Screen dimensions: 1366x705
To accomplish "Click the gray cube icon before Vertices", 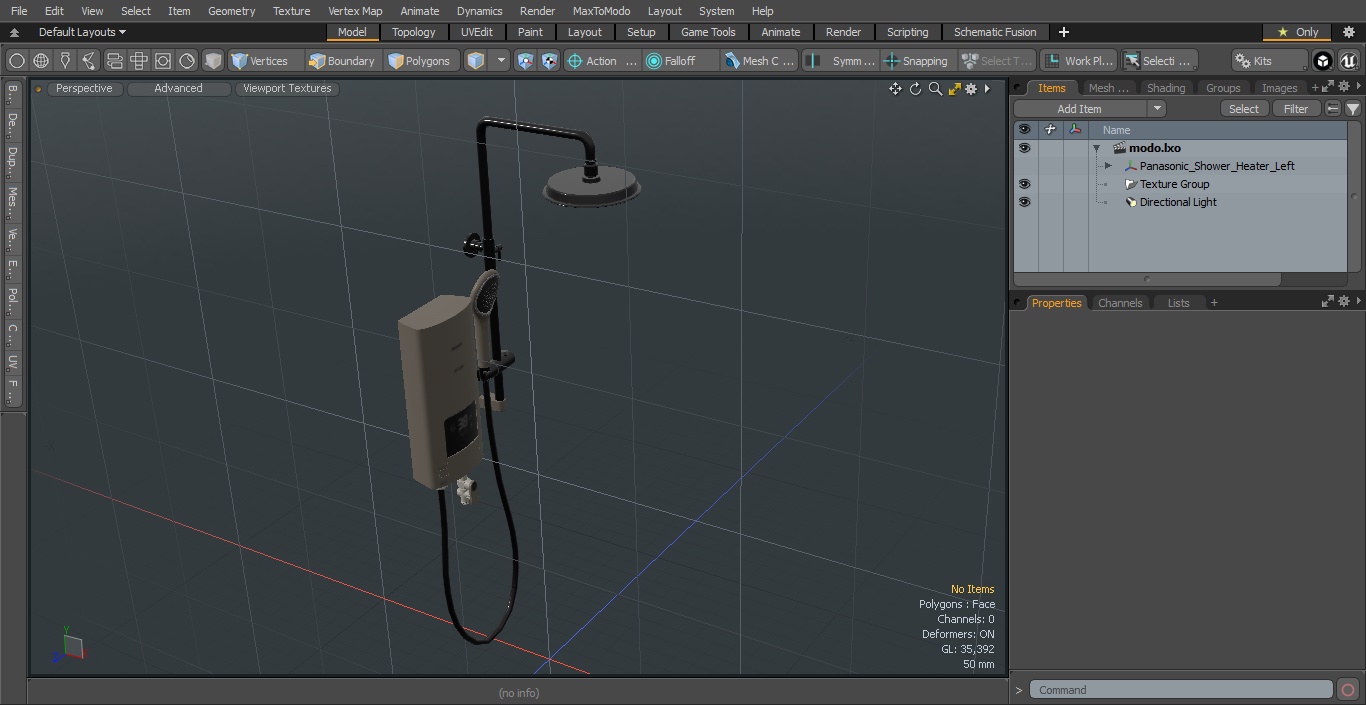I will (213, 61).
